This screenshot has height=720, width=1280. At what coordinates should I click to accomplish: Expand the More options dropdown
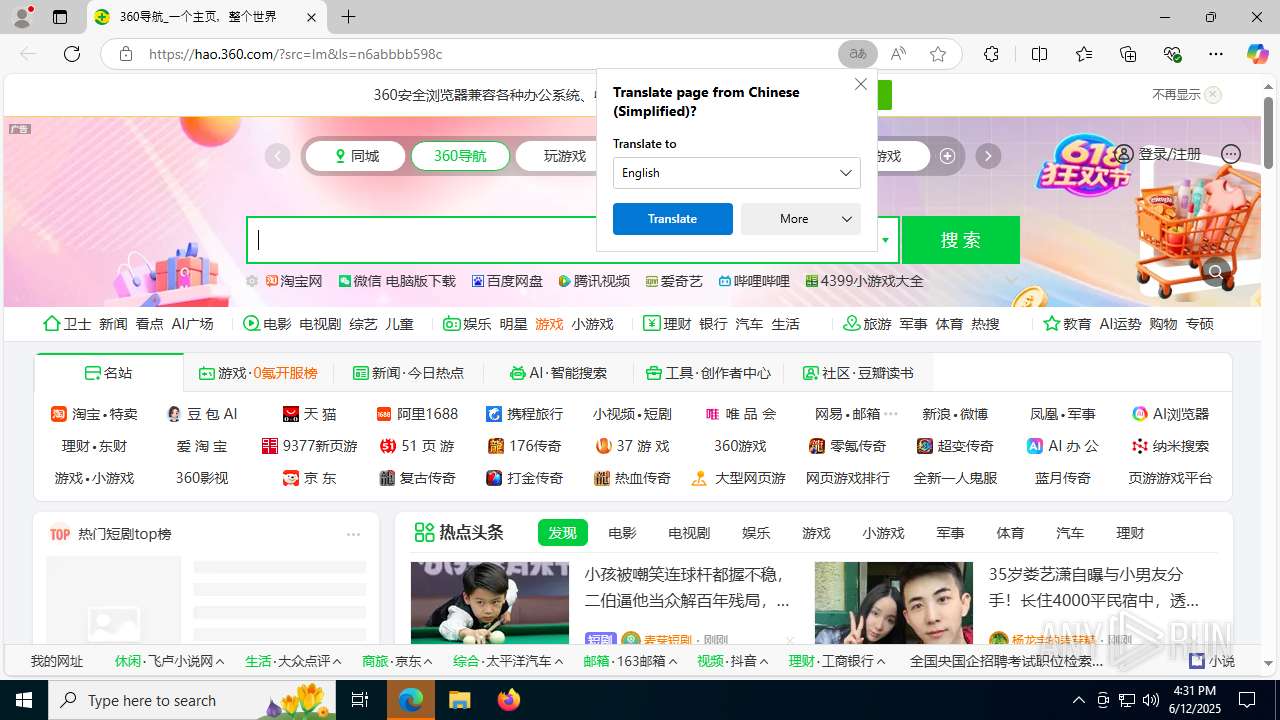pyautogui.click(x=801, y=219)
